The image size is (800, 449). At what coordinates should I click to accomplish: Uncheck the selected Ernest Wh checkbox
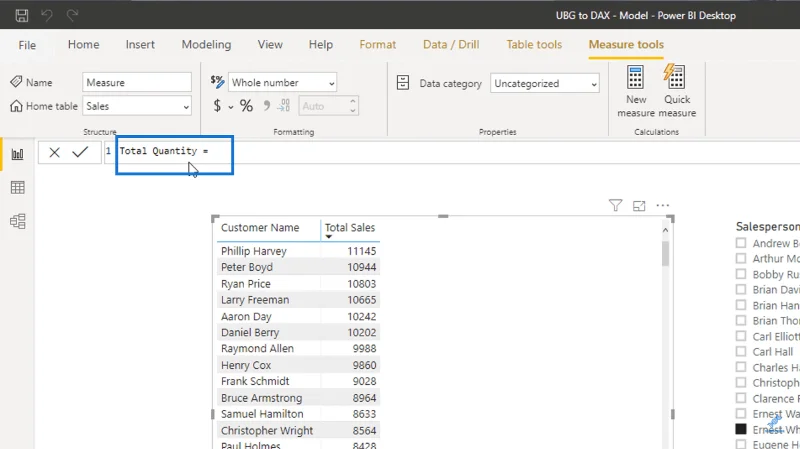coord(741,429)
